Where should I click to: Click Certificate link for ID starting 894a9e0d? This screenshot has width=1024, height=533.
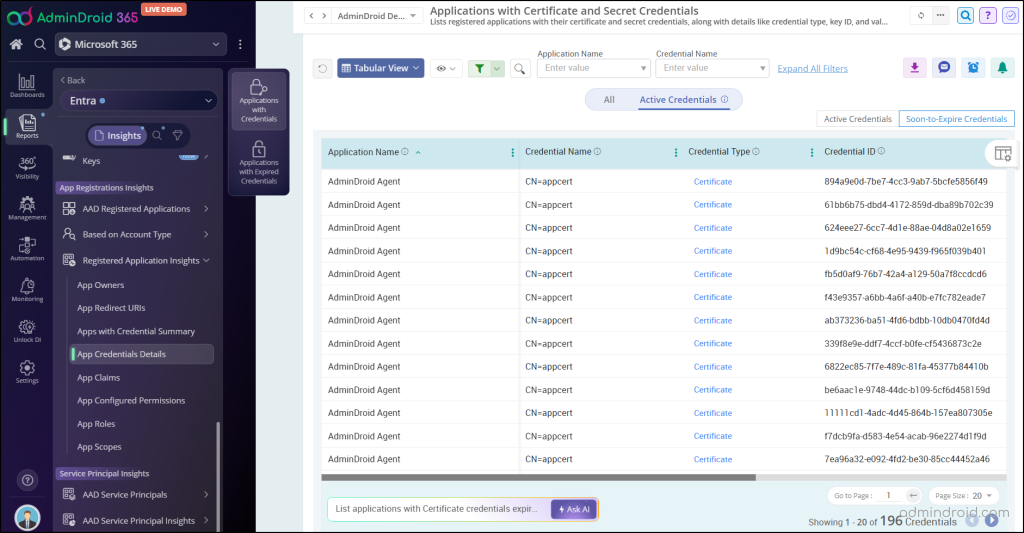click(712, 182)
